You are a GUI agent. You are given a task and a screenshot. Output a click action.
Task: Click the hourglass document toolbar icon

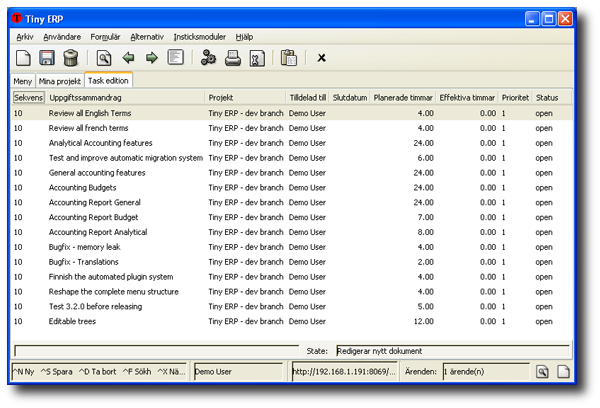pyautogui.click(x=257, y=58)
